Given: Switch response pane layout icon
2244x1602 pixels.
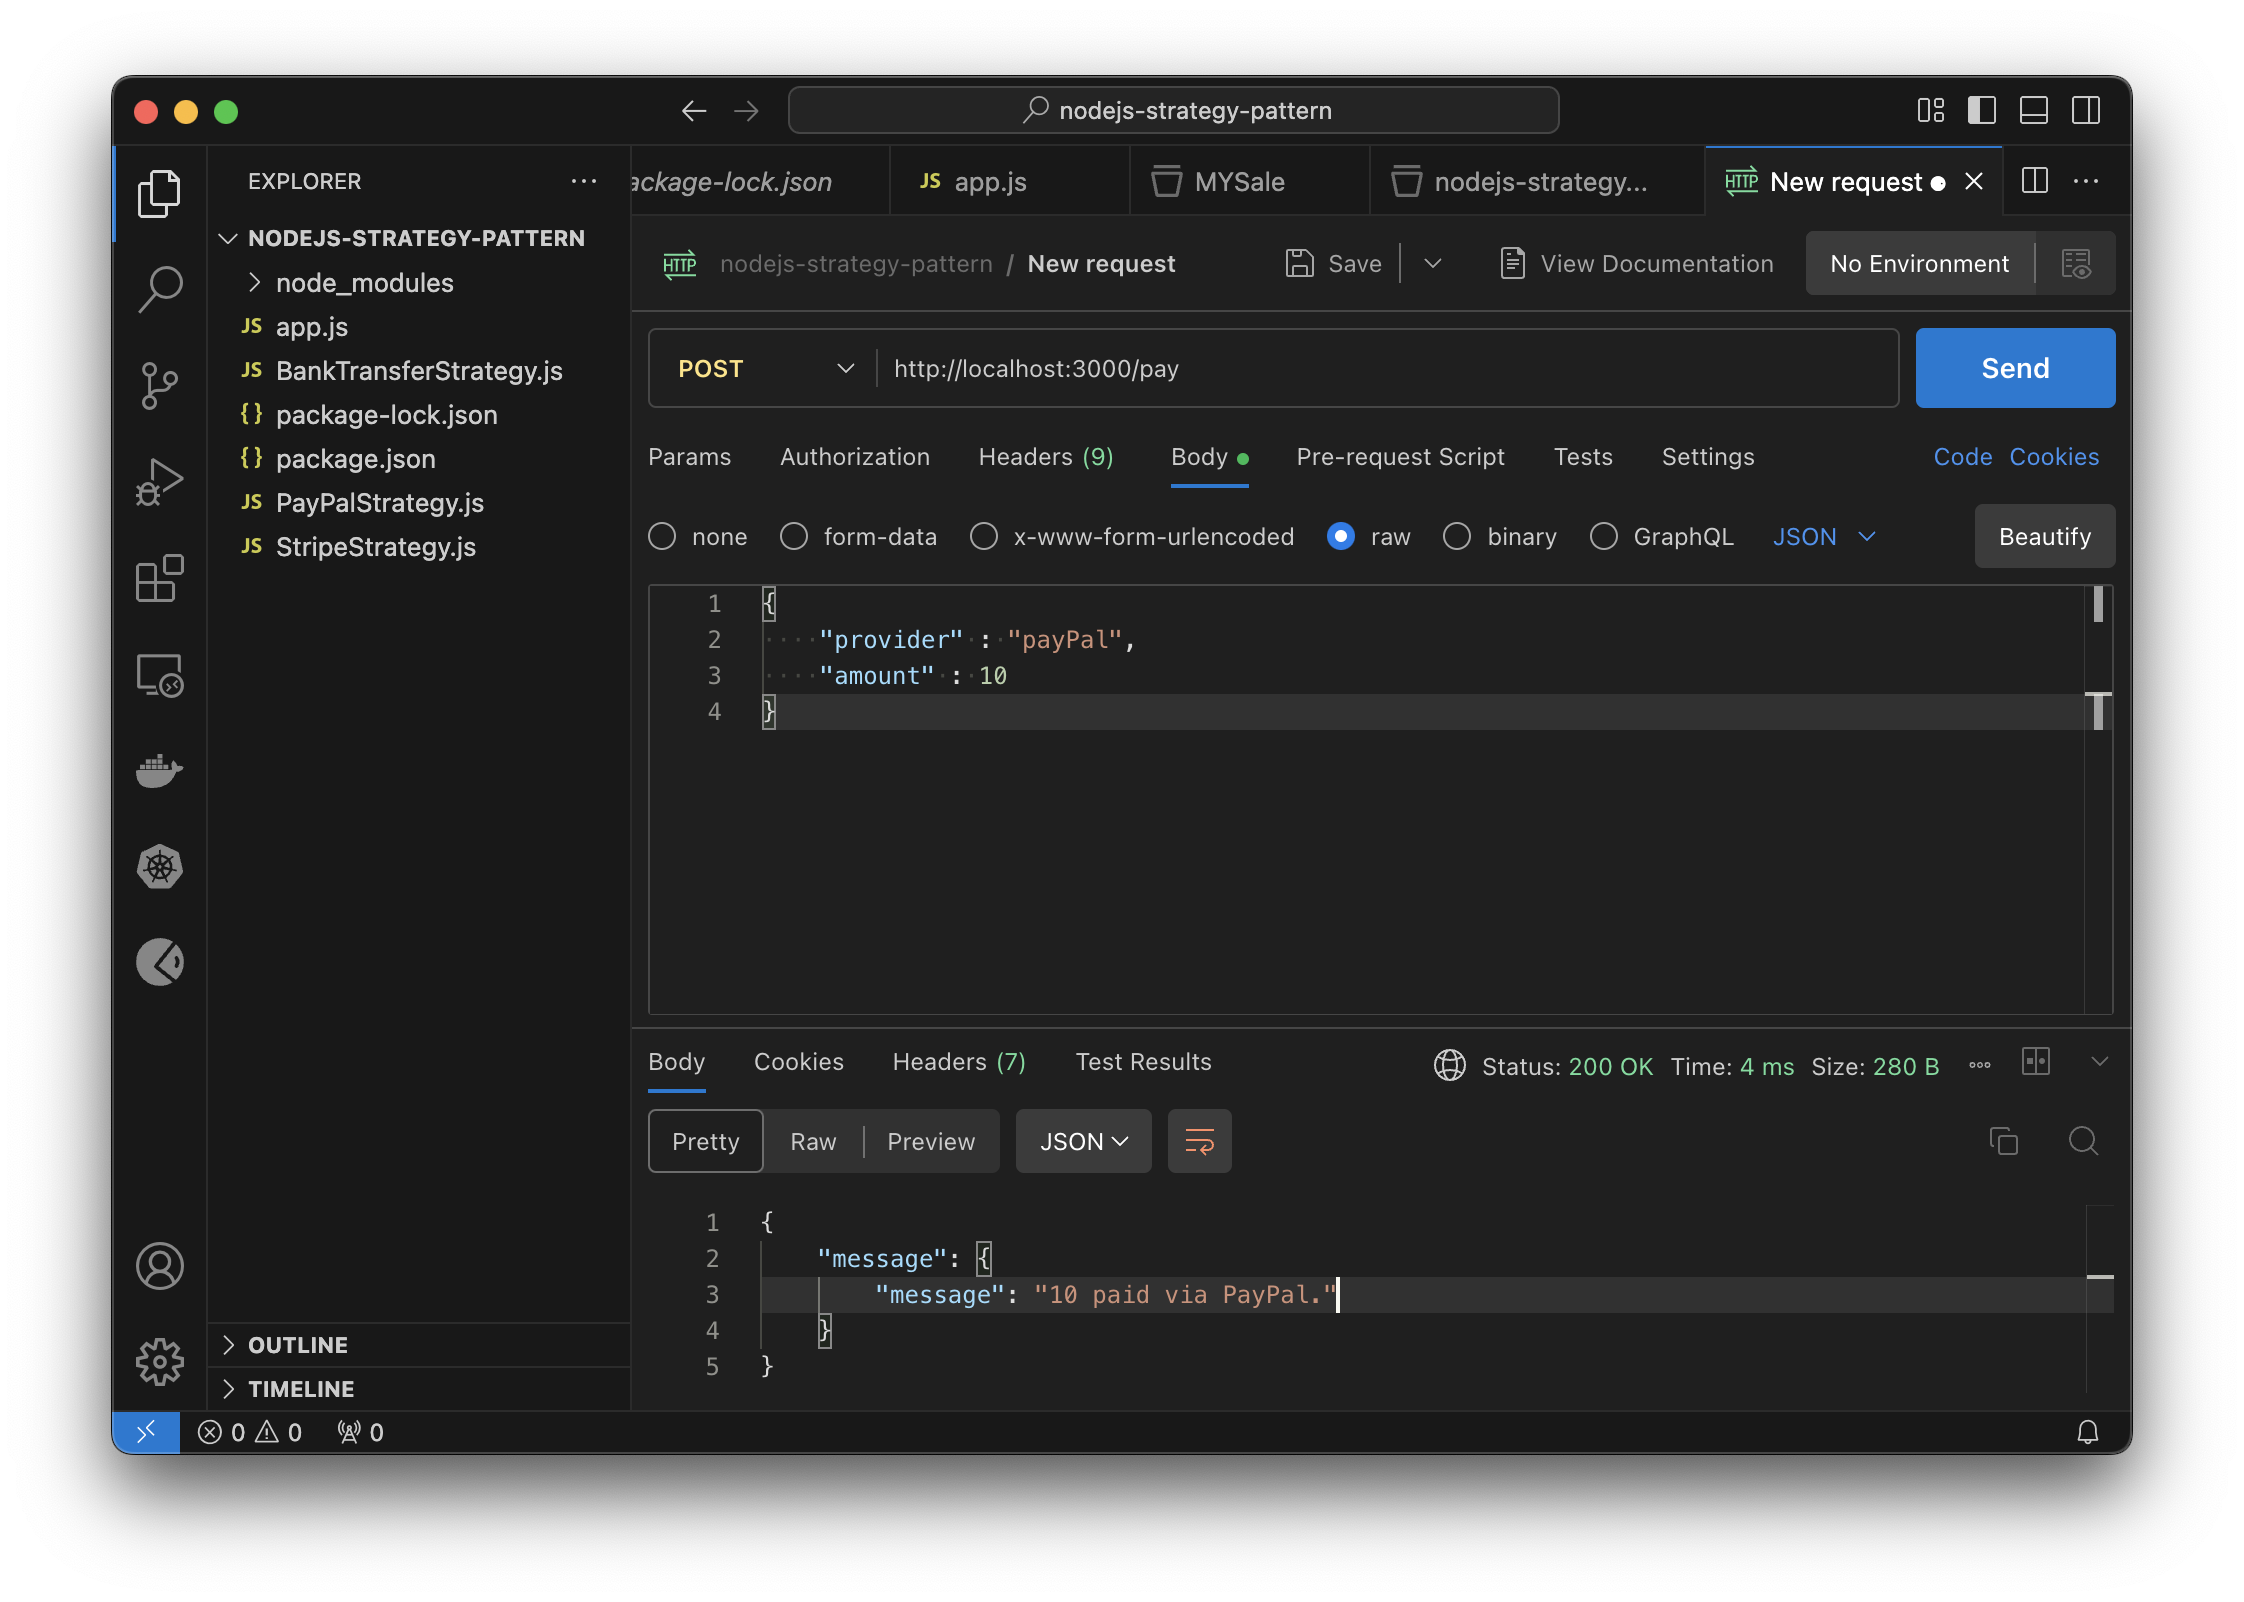Looking at the screenshot, I should (2035, 1061).
